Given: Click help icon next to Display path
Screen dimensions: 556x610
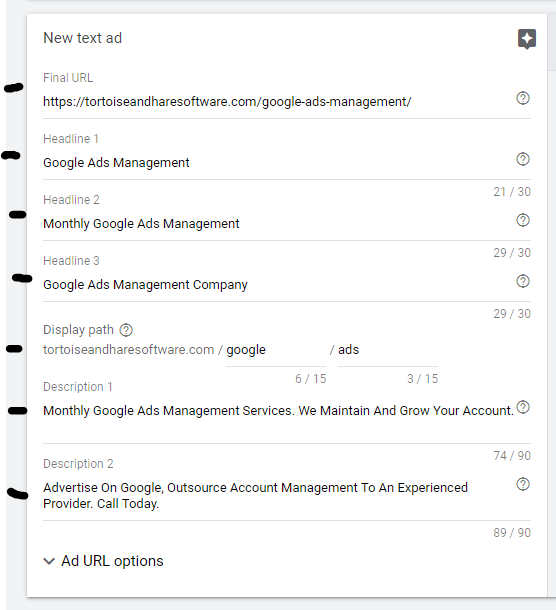Looking at the screenshot, I should (x=126, y=330).
